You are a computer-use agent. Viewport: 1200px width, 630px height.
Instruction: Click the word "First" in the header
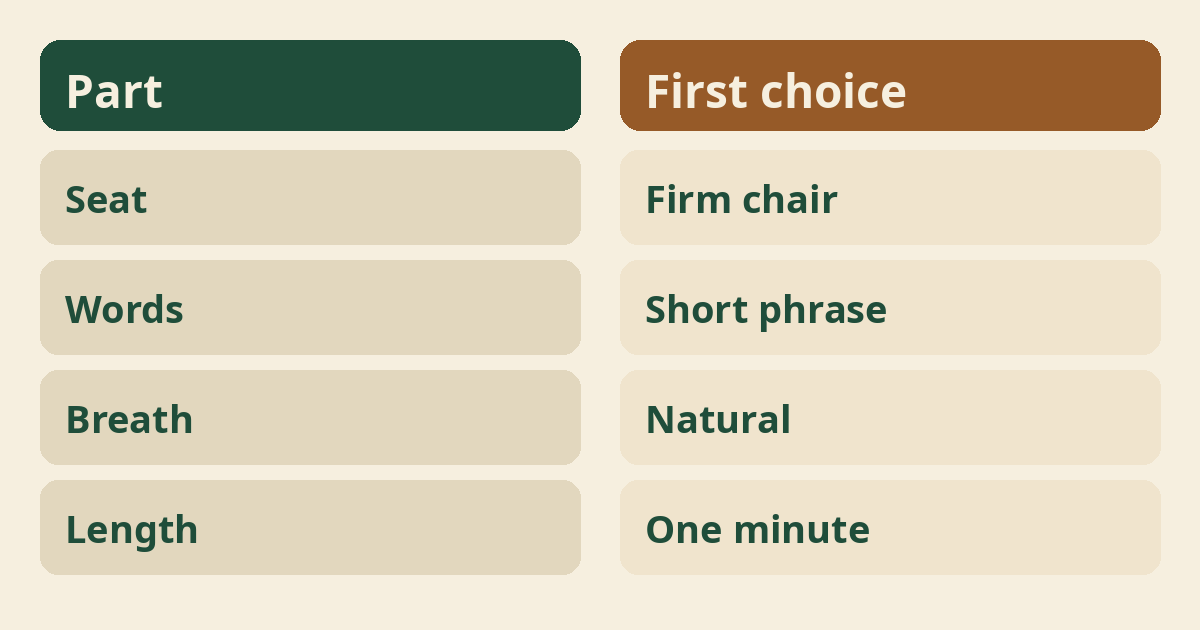pos(696,91)
